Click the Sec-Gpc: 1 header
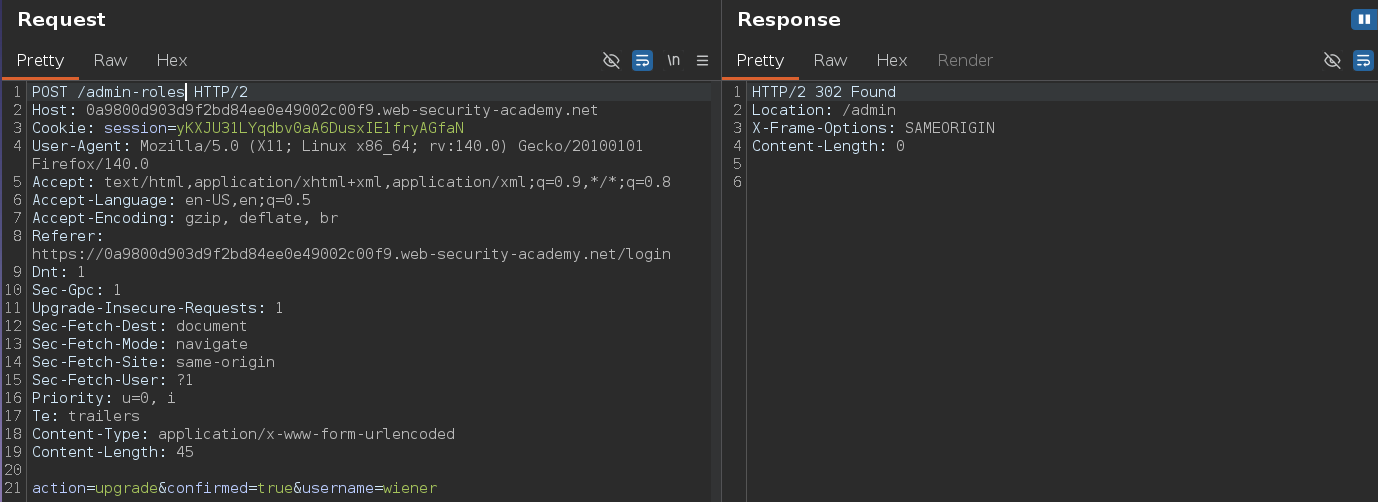Viewport: 1378px width, 502px height. (76, 290)
